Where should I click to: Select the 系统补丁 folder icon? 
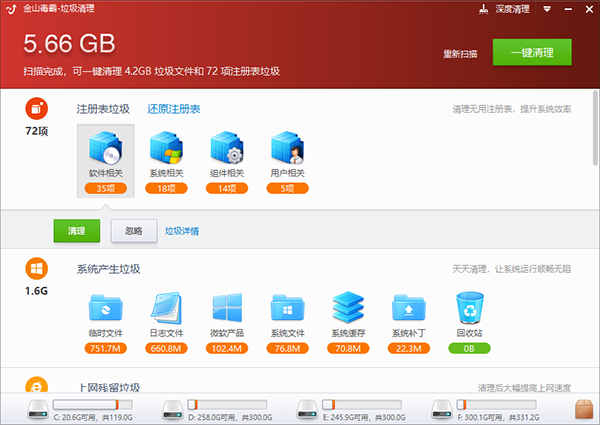[x=409, y=307]
